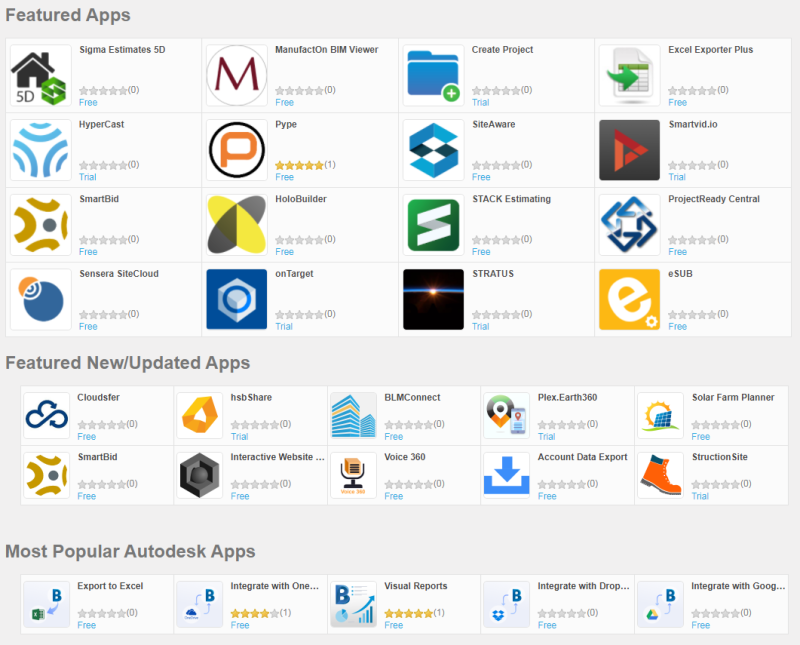The height and width of the screenshot is (645, 800).
Task: Click the Pype app title
Action: pos(286,125)
